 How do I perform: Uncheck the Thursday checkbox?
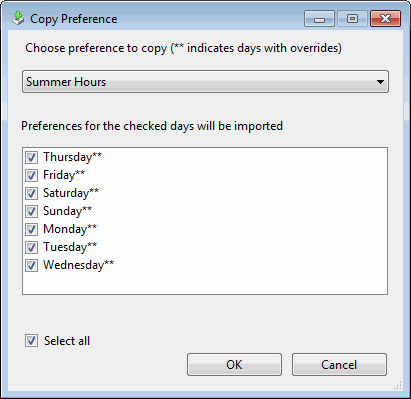pyautogui.click(x=31, y=157)
